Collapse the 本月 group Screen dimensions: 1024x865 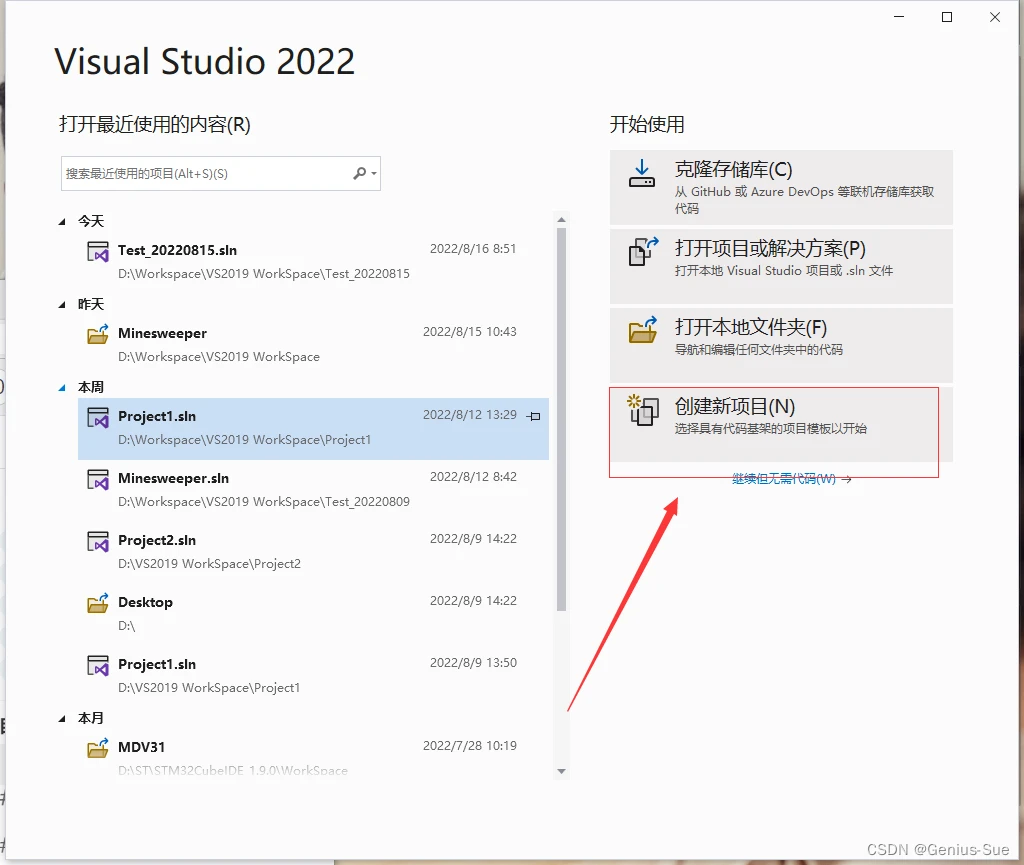[62, 719]
